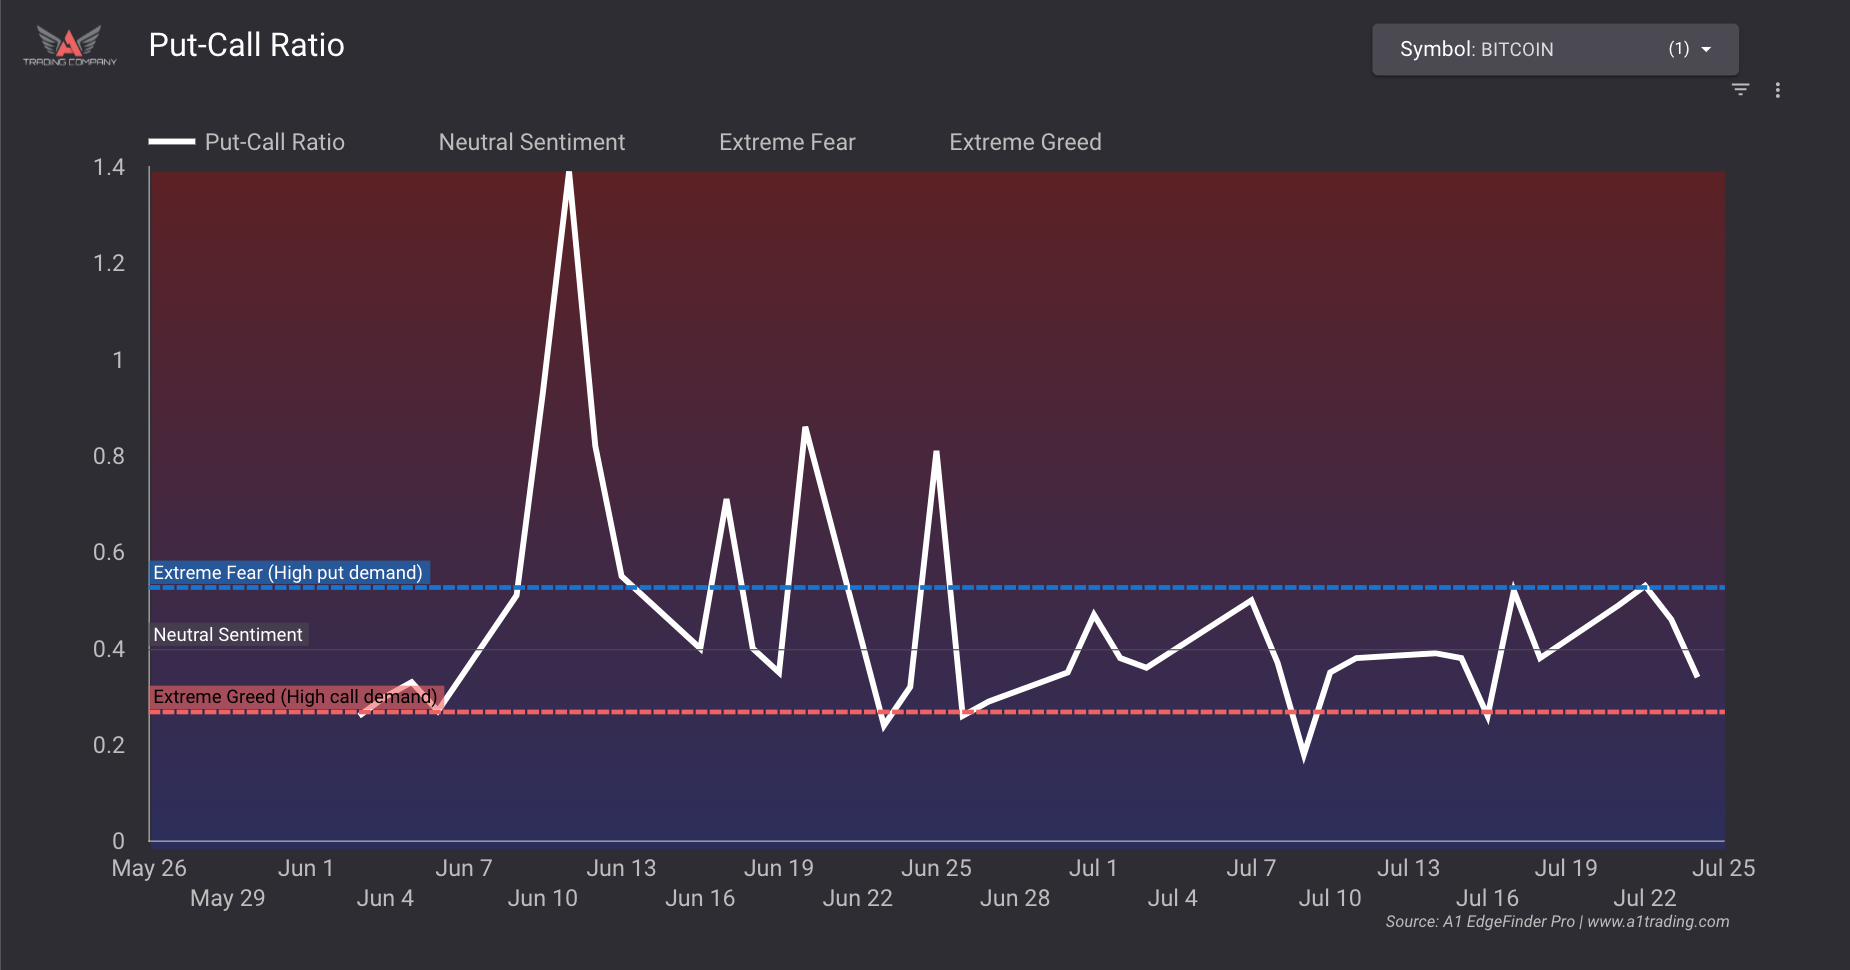Screen dimensions: 1850x970
Task: Select the 'Extreme Greed (High call demand)' chart label
Action: tap(295, 697)
